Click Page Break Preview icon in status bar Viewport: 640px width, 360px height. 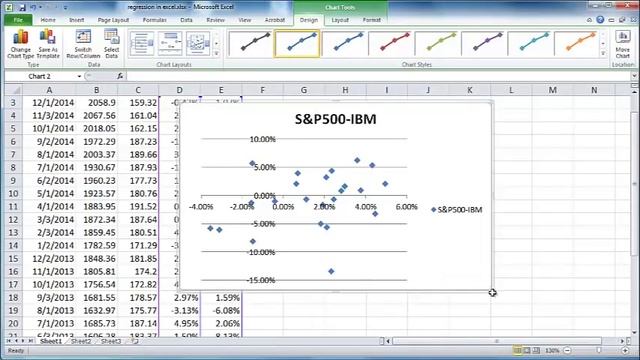(536, 351)
